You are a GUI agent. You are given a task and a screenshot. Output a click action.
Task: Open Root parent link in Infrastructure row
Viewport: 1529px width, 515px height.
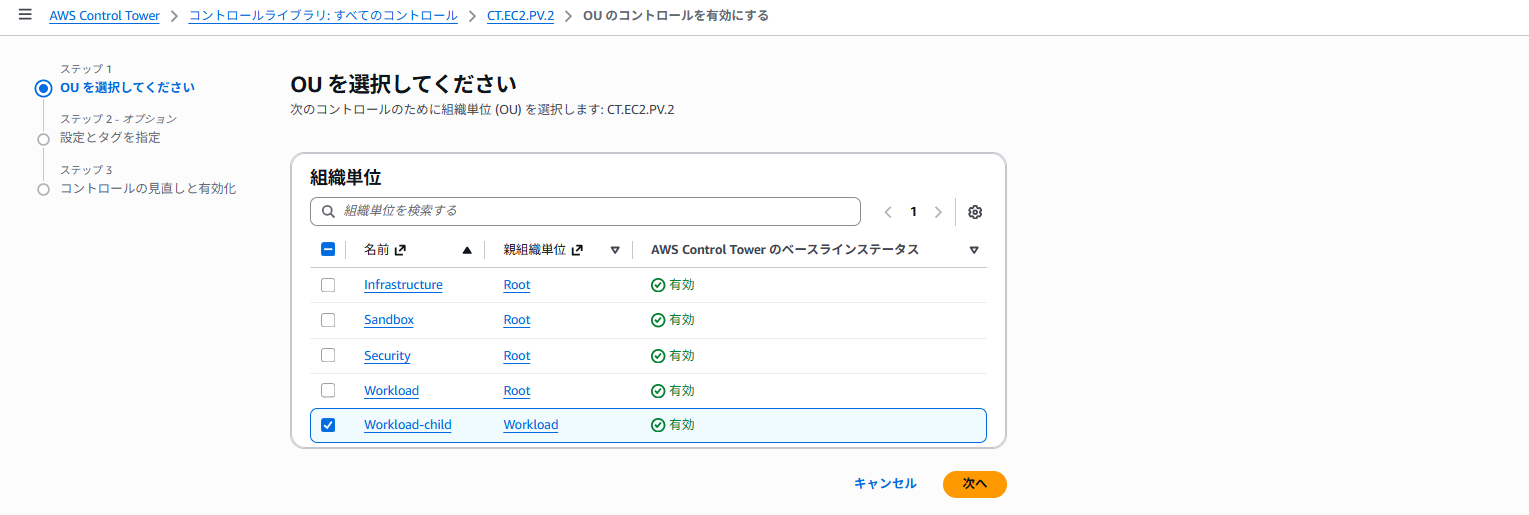(x=517, y=285)
